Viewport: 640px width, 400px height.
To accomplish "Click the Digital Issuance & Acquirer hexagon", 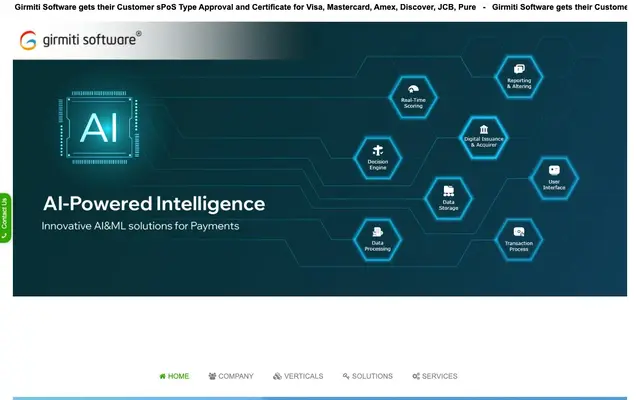I will (484, 138).
